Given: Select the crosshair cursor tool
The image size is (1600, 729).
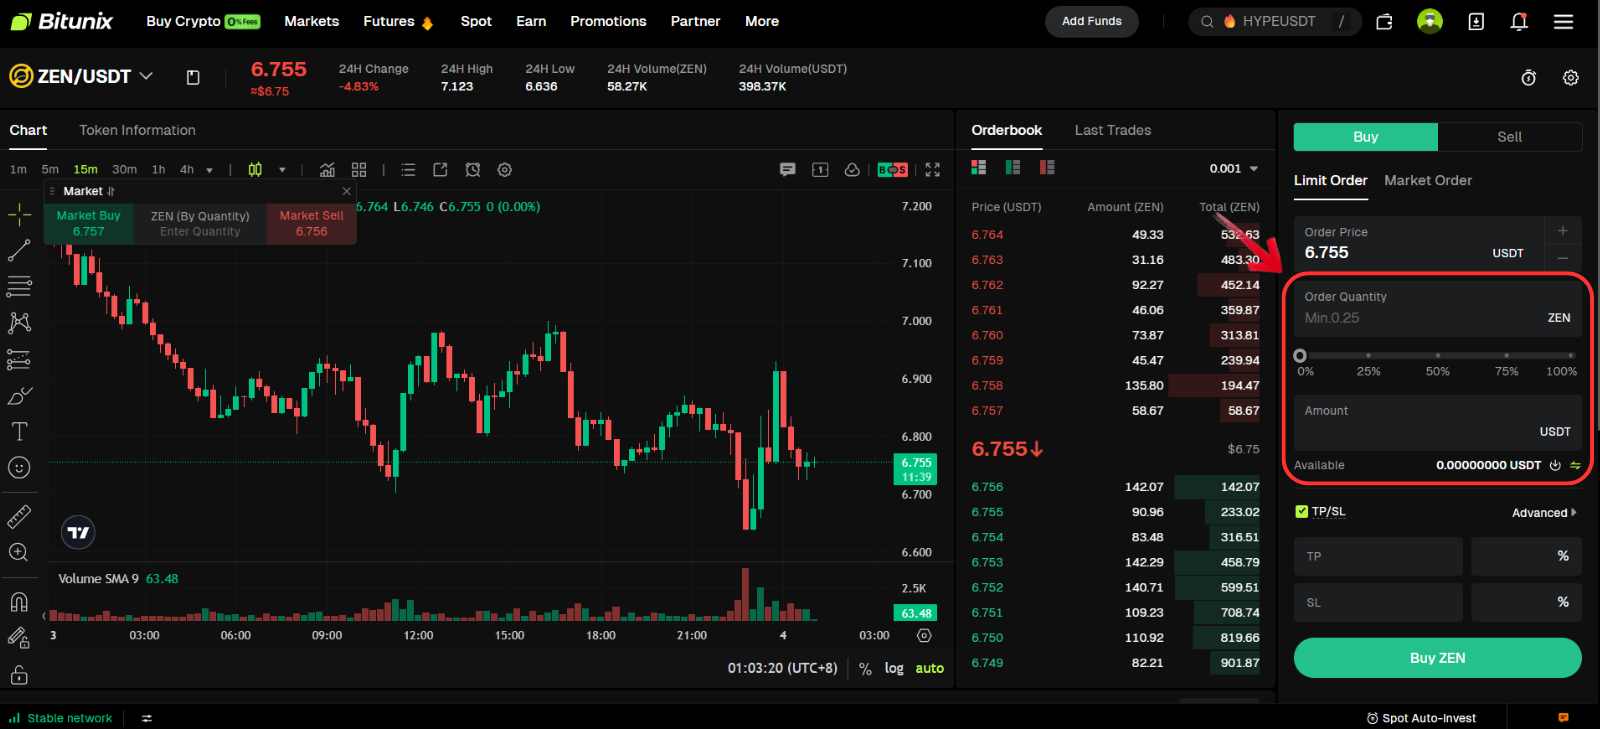Looking at the screenshot, I should [x=19, y=214].
